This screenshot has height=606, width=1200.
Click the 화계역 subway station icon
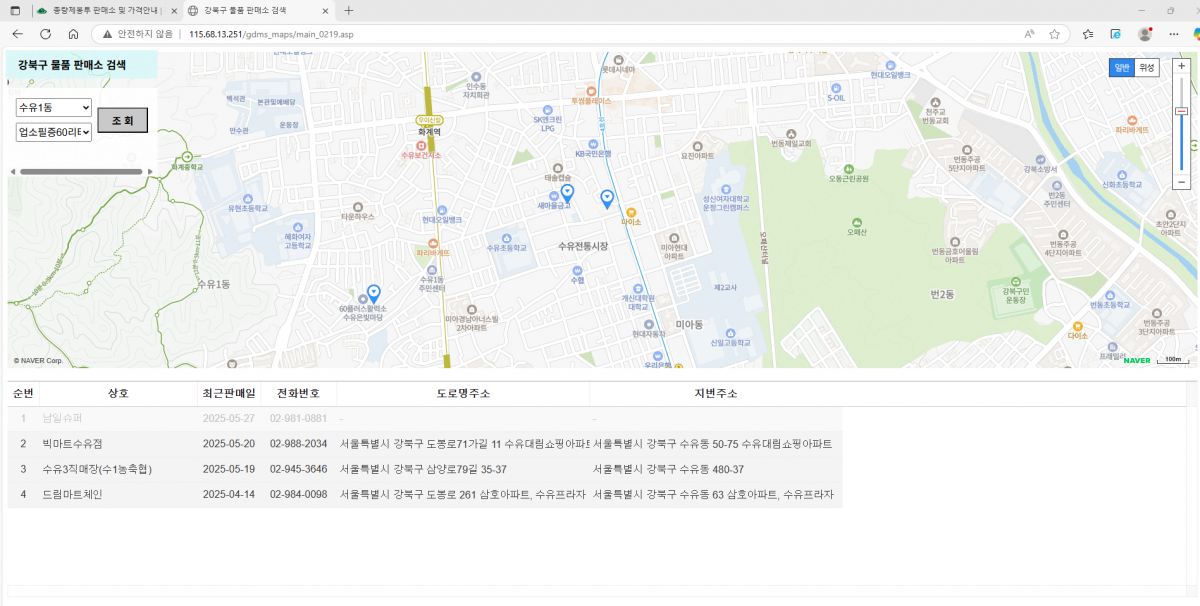click(x=431, y=119)
